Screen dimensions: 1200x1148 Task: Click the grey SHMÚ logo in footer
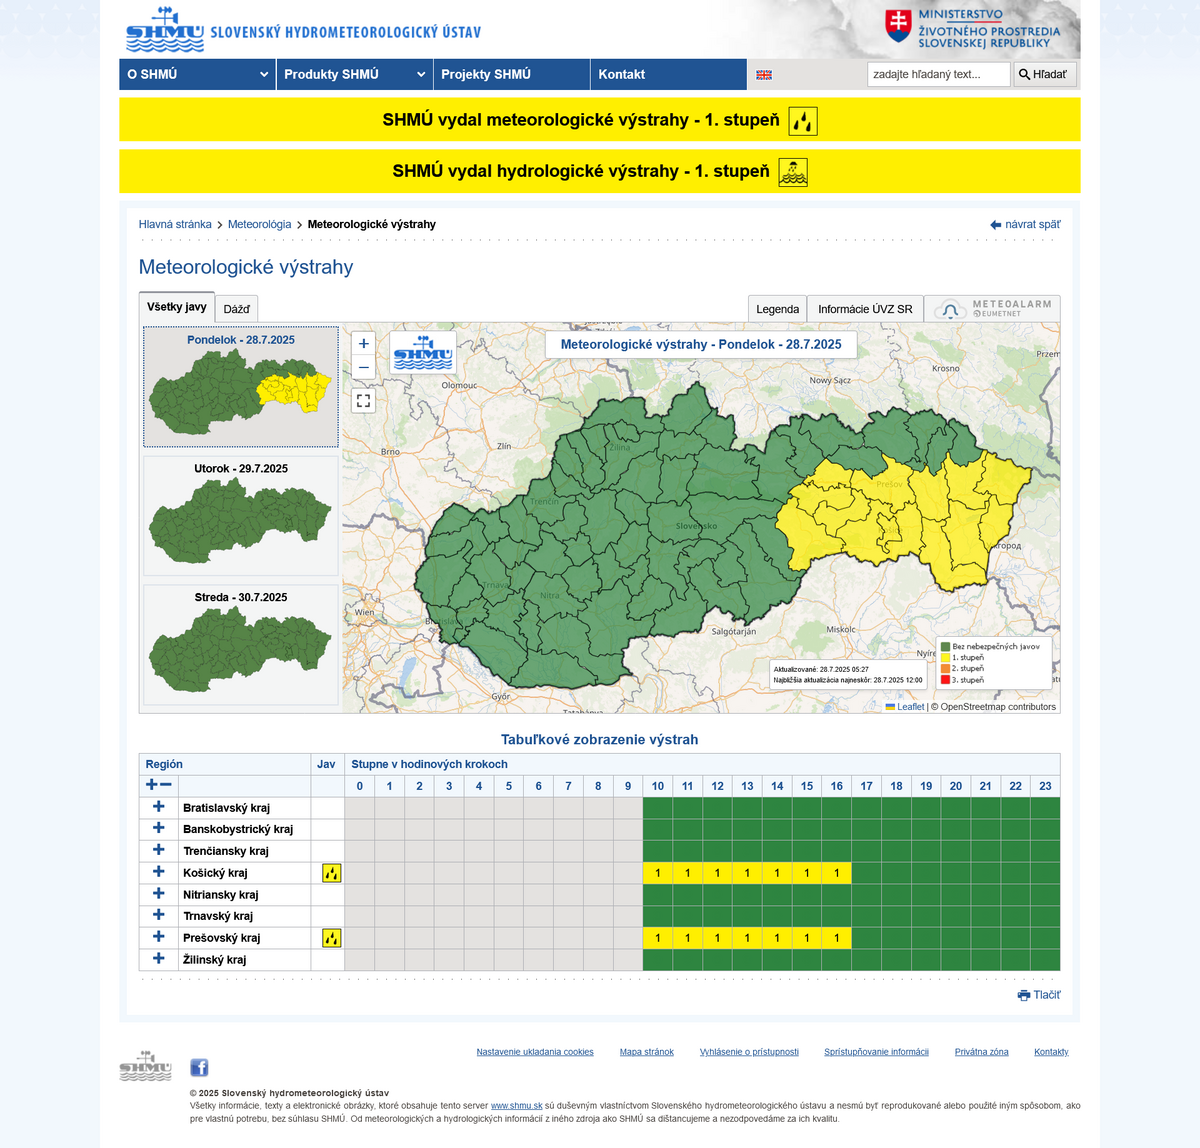click(x=145, y=1066)
